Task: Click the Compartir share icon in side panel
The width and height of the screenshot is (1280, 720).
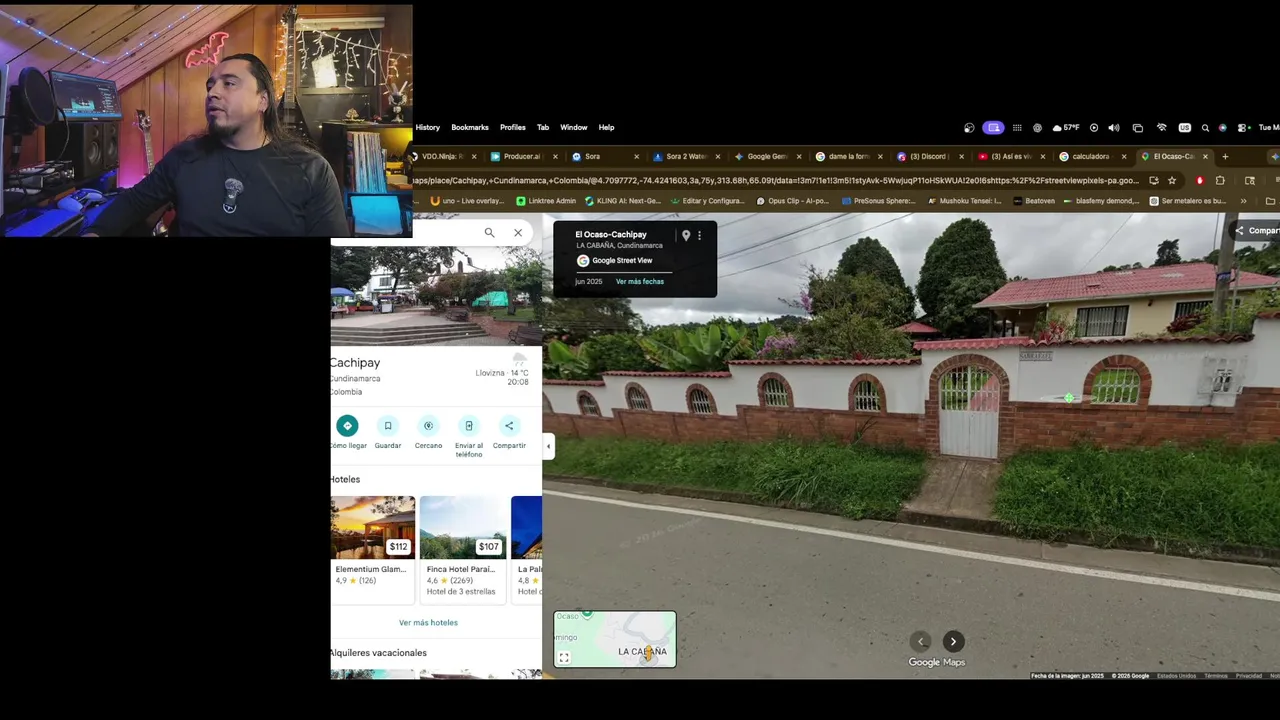Action: coord(509,425)
